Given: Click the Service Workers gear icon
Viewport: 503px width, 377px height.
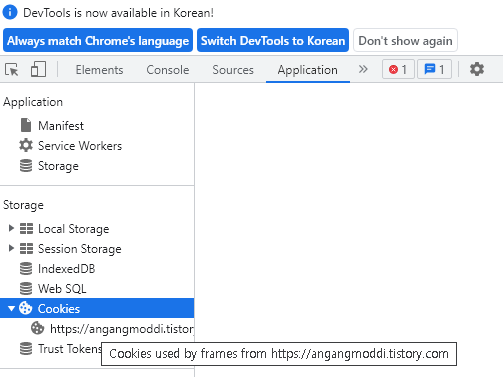Looking at the screenshot, I should point(26,145).
